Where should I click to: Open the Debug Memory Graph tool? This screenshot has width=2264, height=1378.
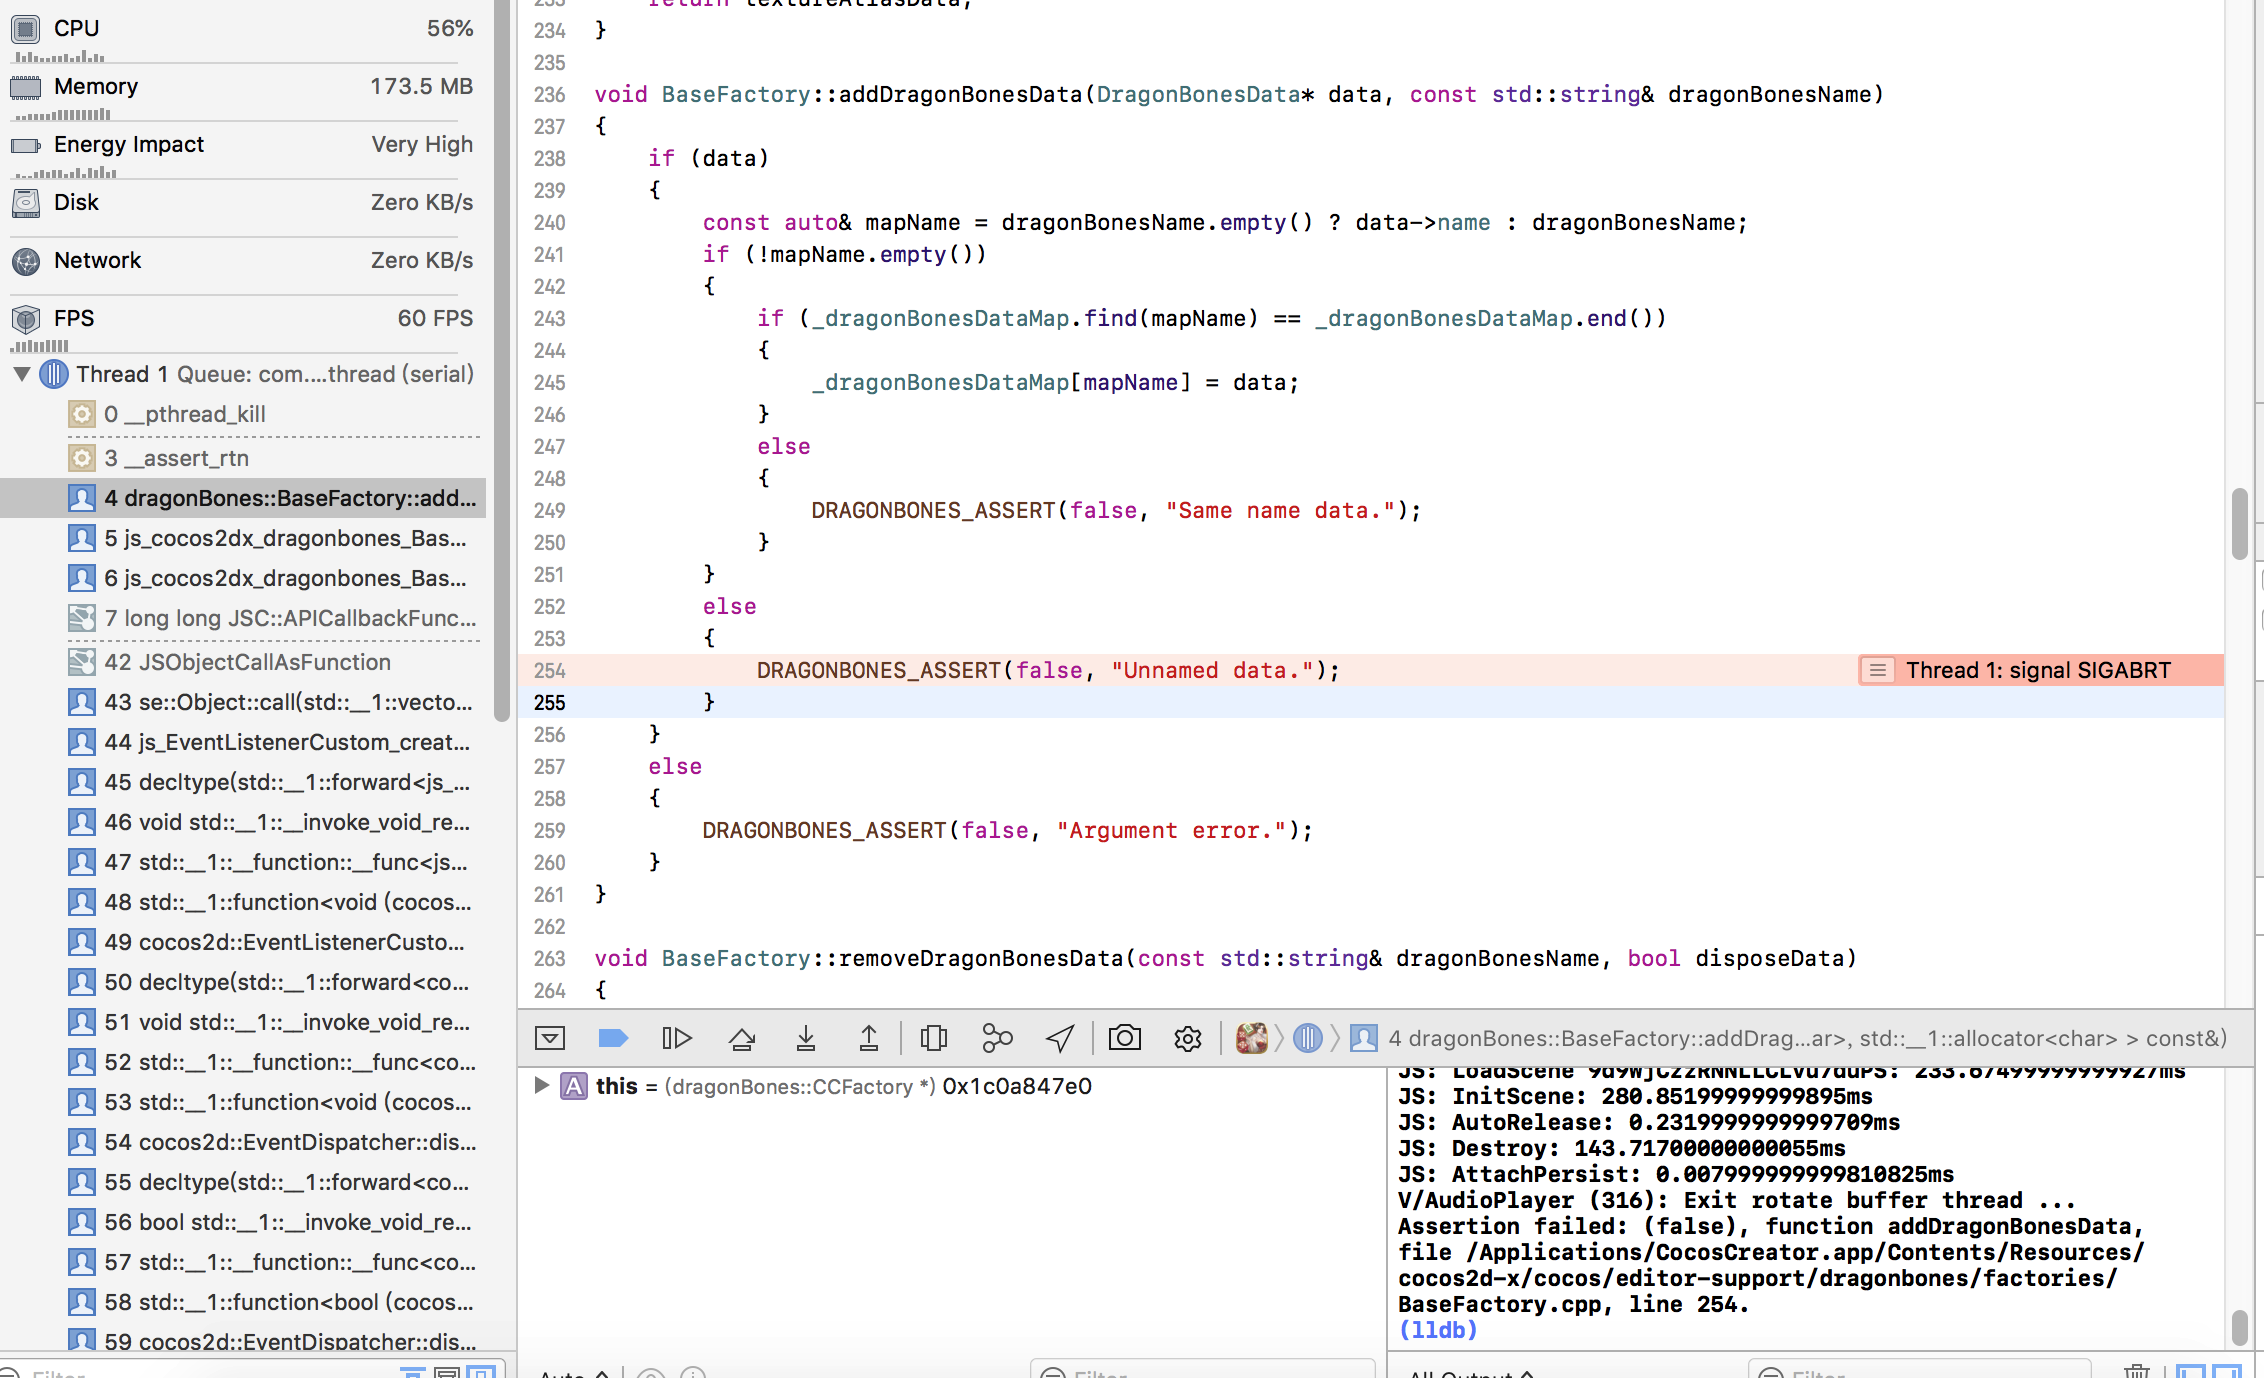pyautogui.click(x=996, y=1038)
